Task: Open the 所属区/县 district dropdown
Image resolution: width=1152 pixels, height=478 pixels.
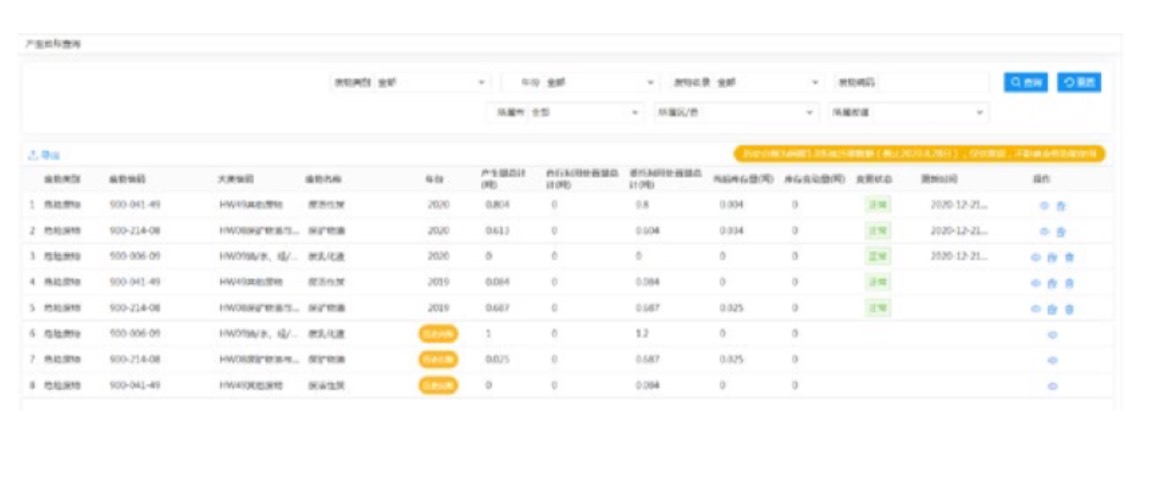Action: [x=735, y=113]
